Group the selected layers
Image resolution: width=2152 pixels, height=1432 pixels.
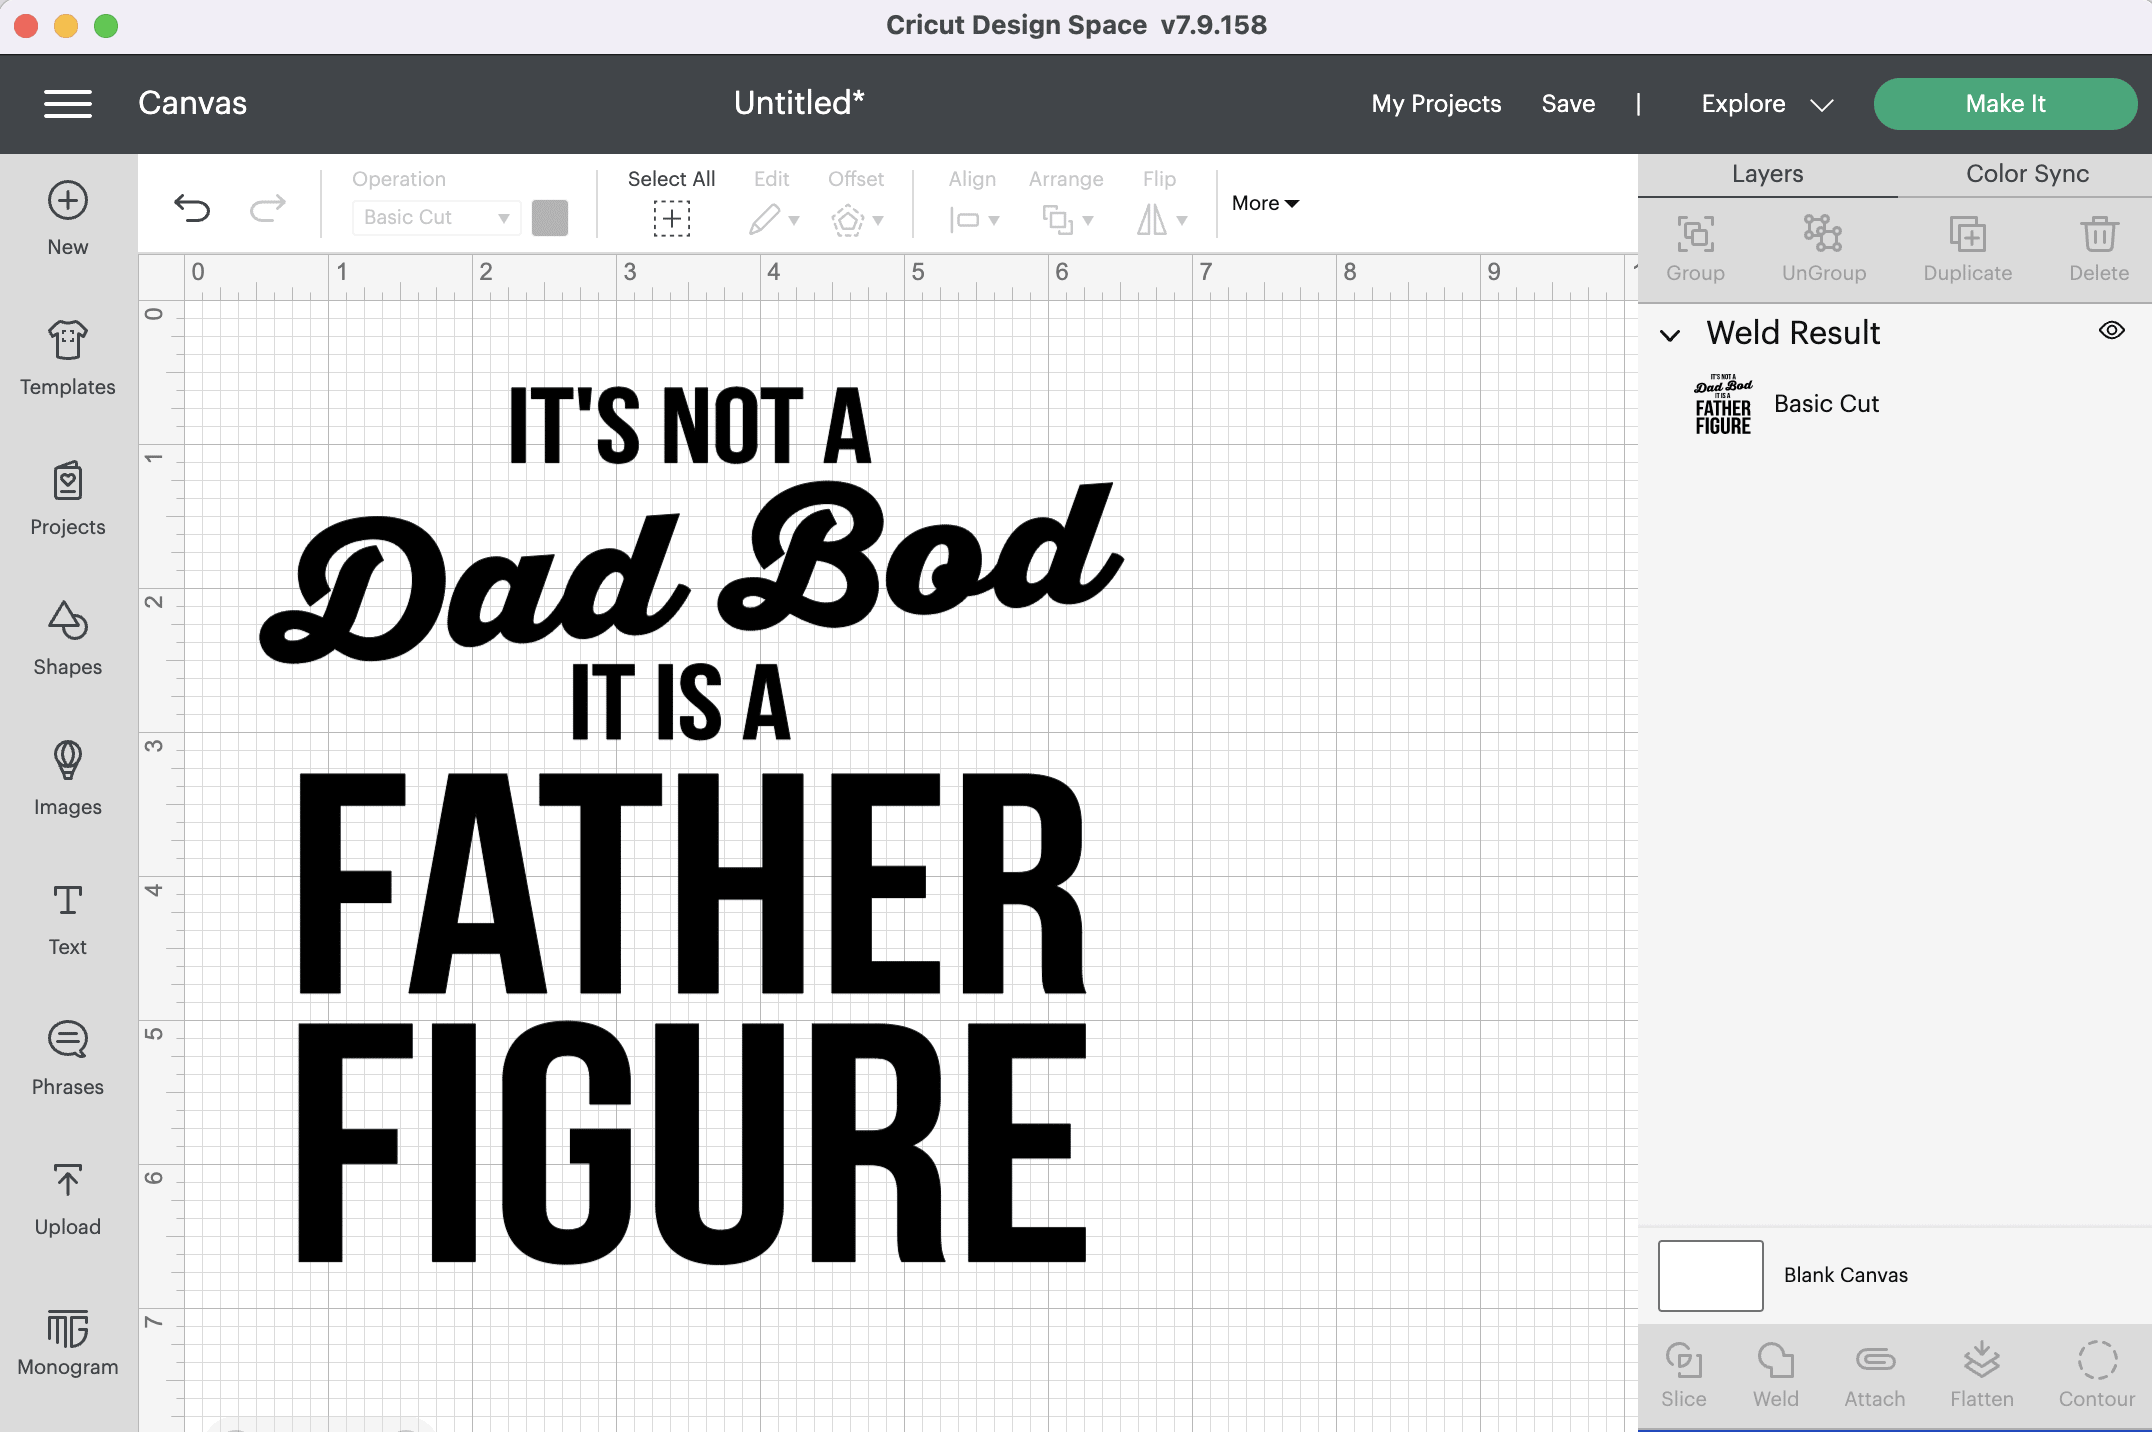[1695, 248]
